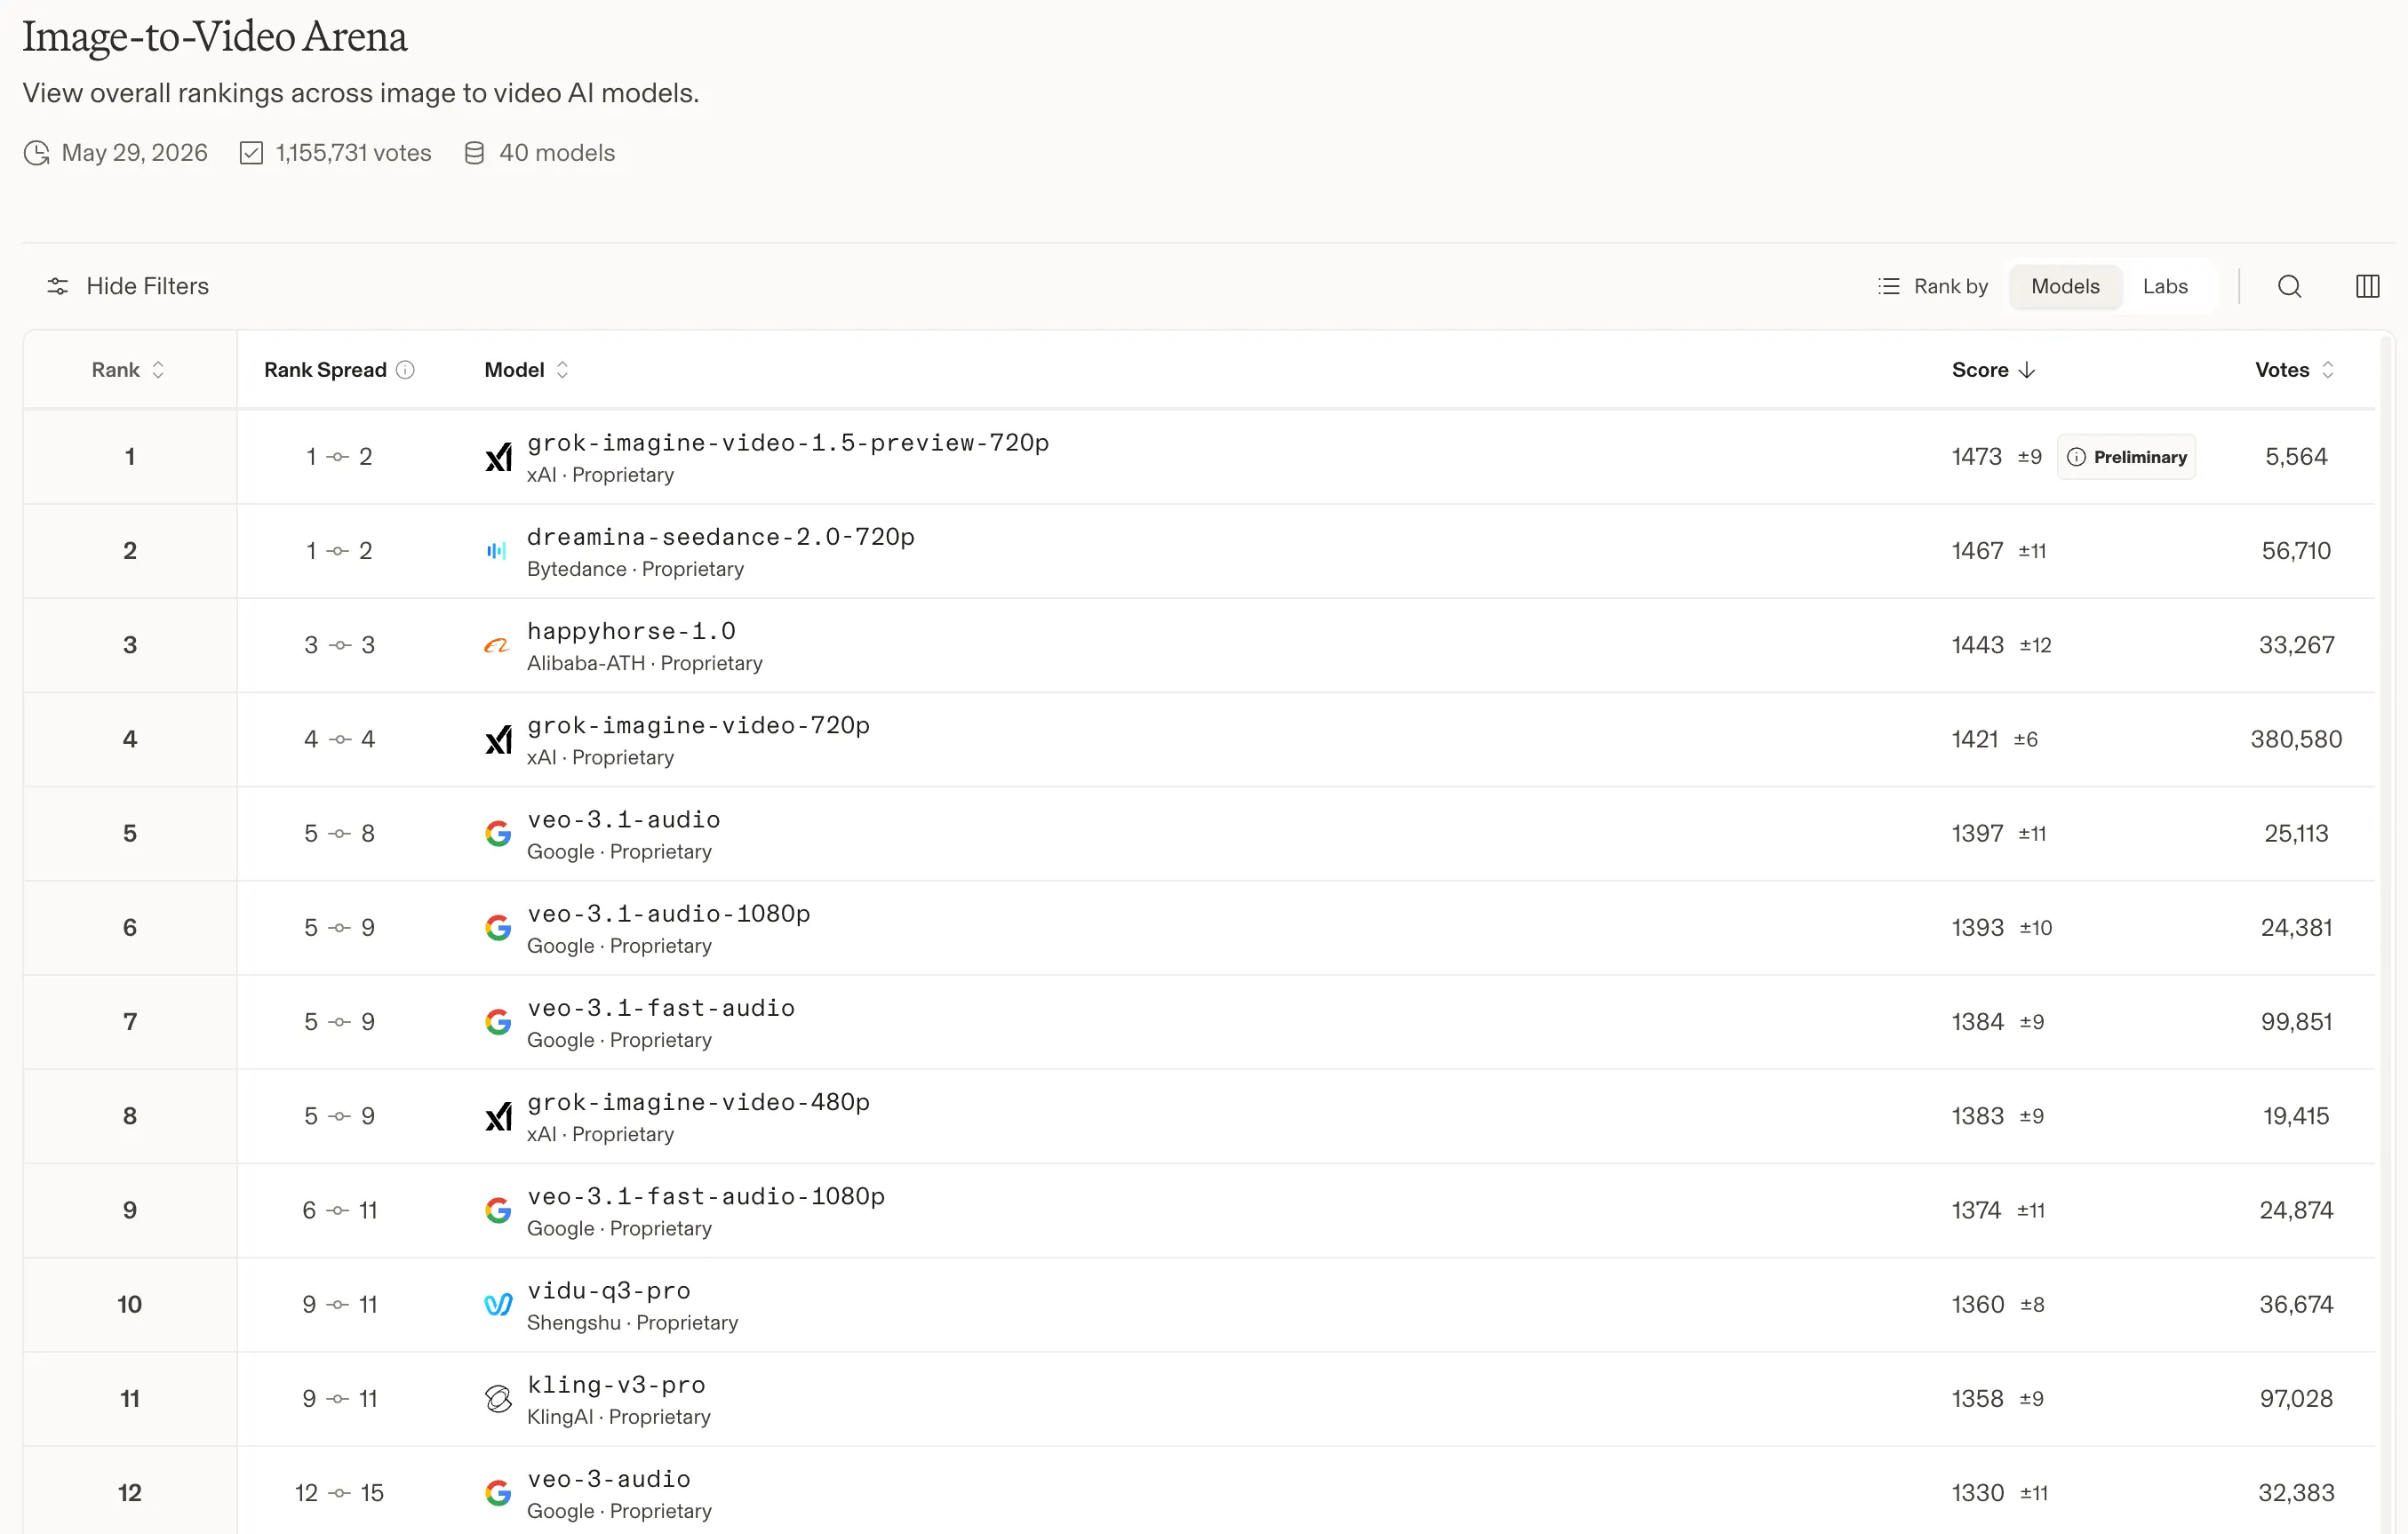
Task: Click the score 1360 cell
Action: (x=1977, y=1305)
